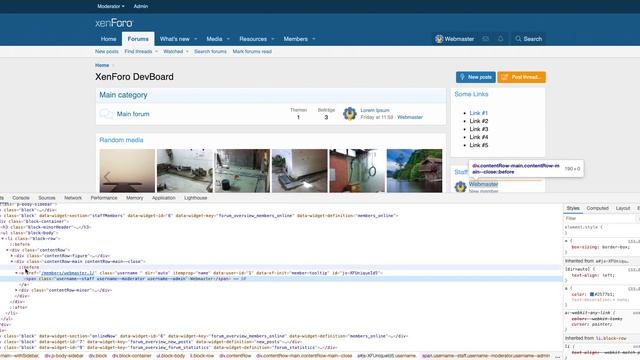
Task: Switch to the DevTools Console tab
Action: (21, 198)
